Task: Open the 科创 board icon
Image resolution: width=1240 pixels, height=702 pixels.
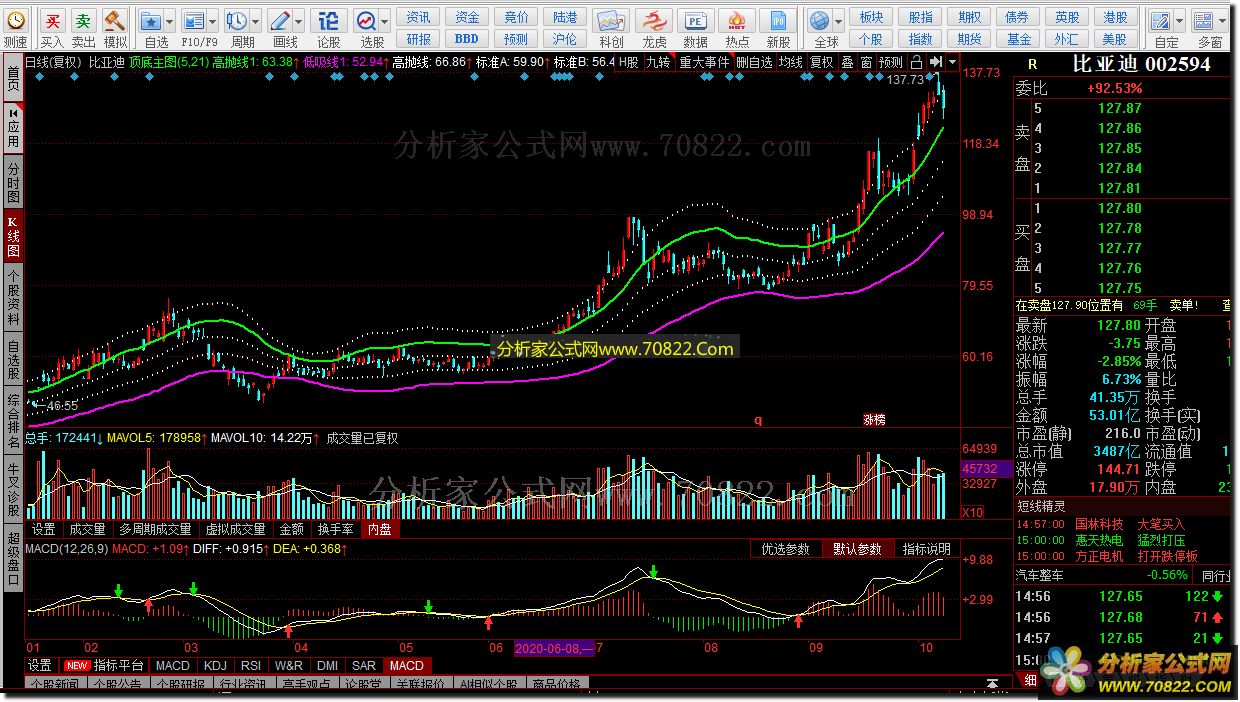Action: (611, 20)
